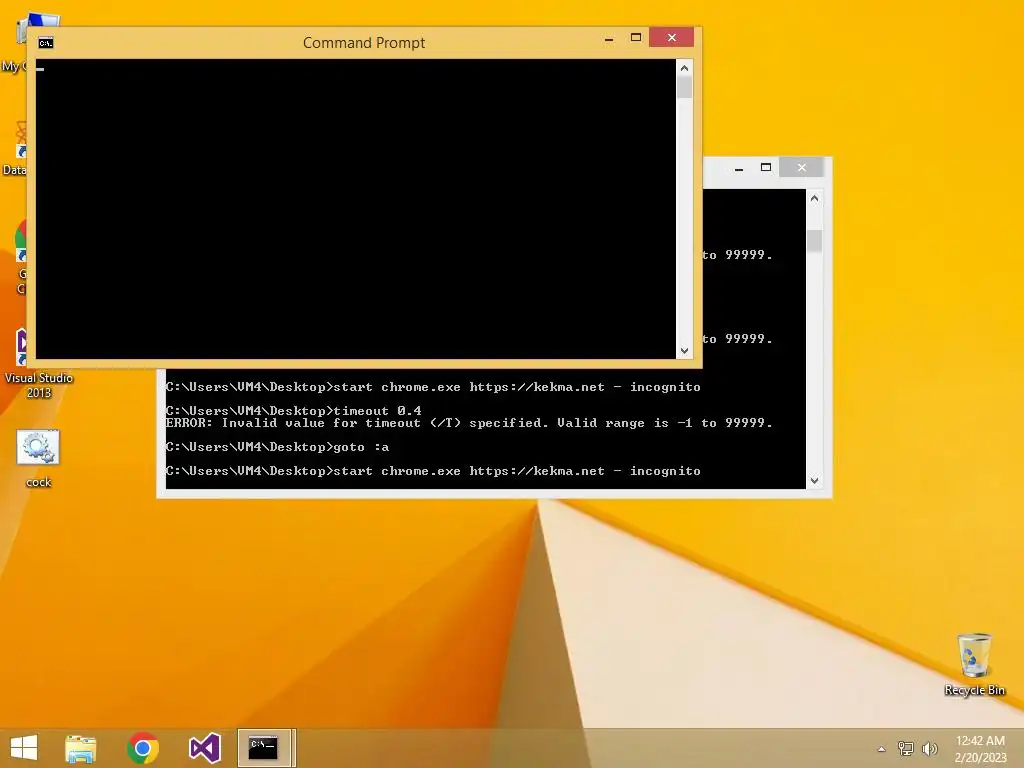Close the front Command Prompt window

[671, 38]
